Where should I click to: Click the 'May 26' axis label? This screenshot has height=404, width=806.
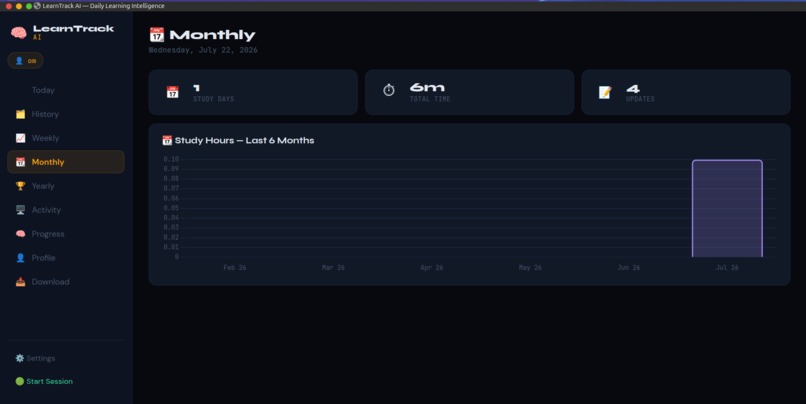pos(530,268)
